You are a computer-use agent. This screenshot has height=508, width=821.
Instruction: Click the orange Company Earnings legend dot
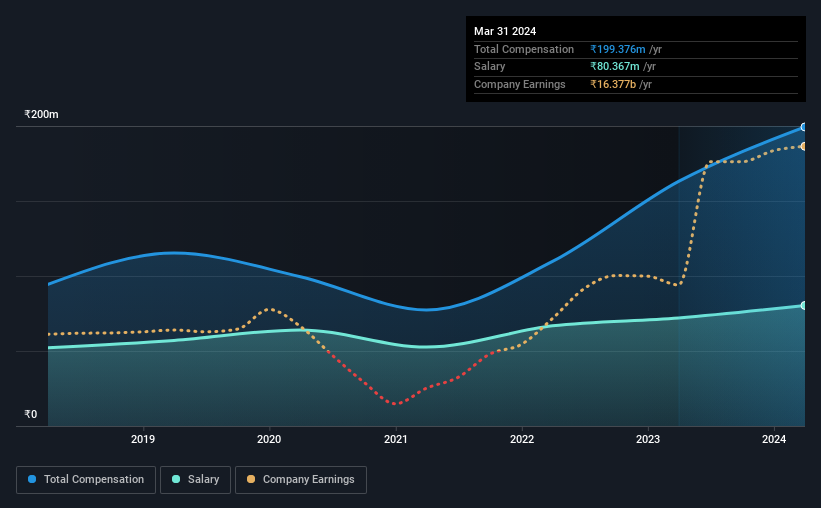click(251, 479)
